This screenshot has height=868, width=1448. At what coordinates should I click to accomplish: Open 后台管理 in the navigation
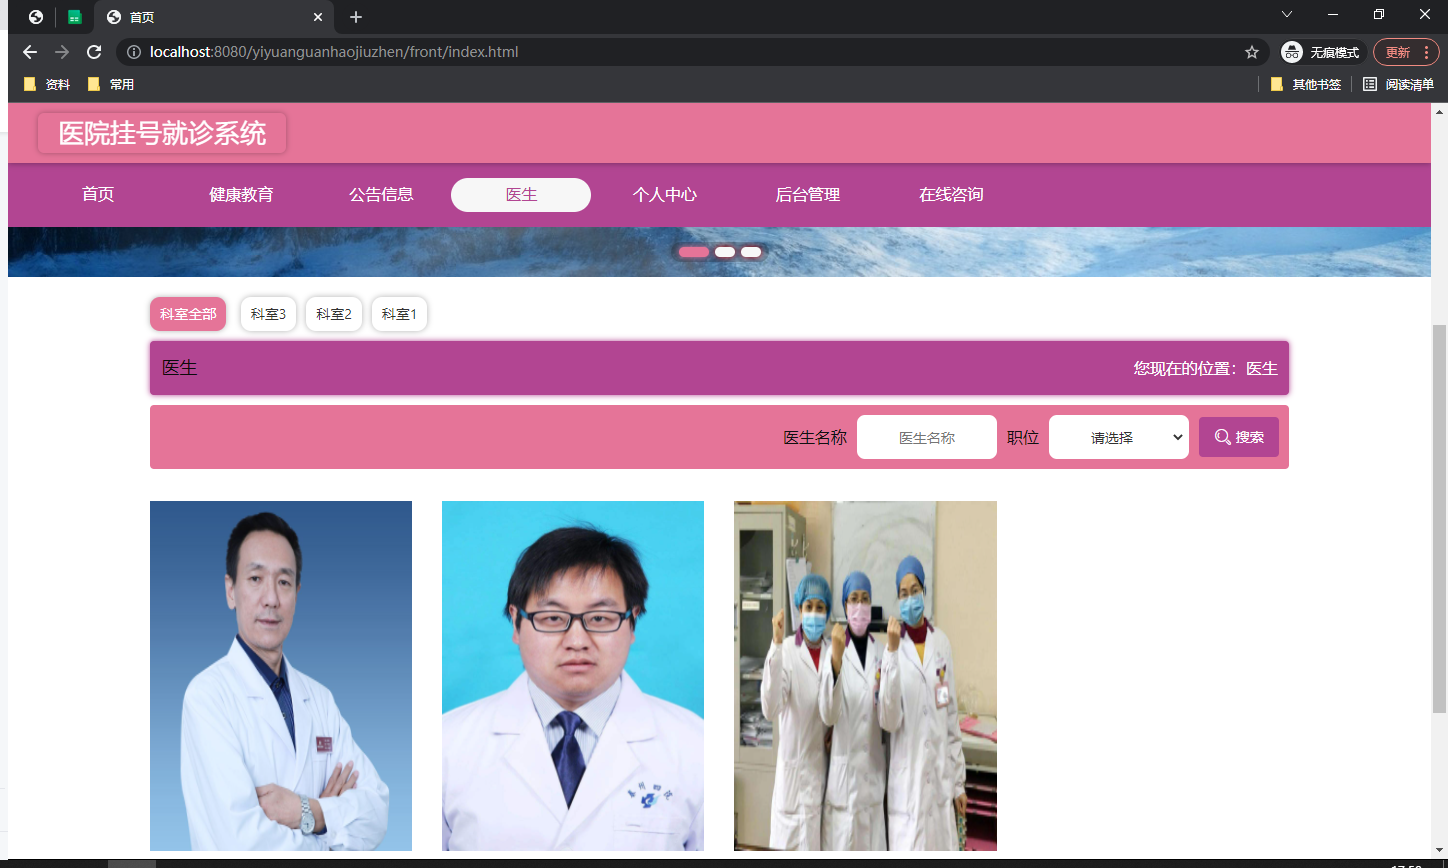(x=808, y=195)
